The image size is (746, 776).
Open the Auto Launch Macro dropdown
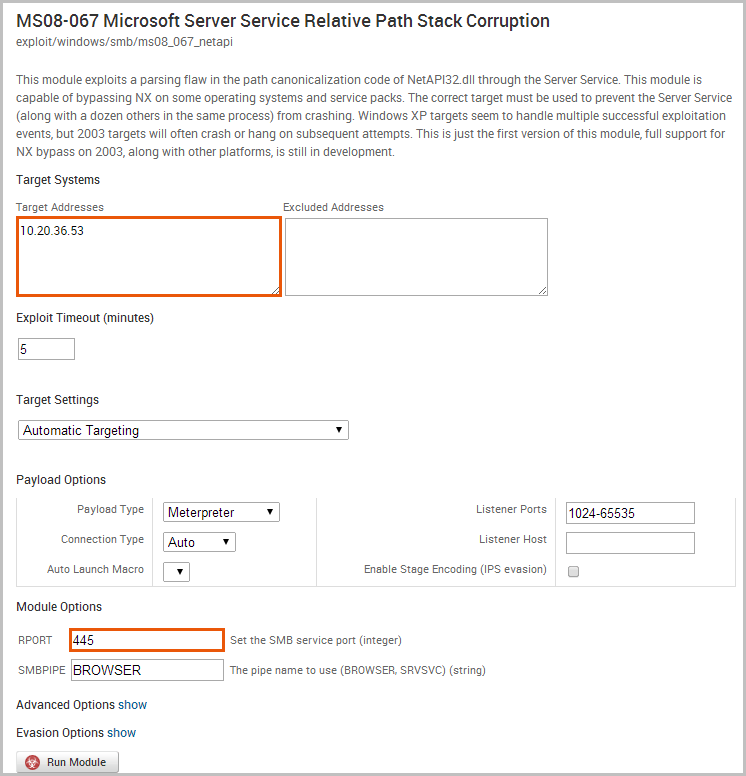(x=176, y=571)
